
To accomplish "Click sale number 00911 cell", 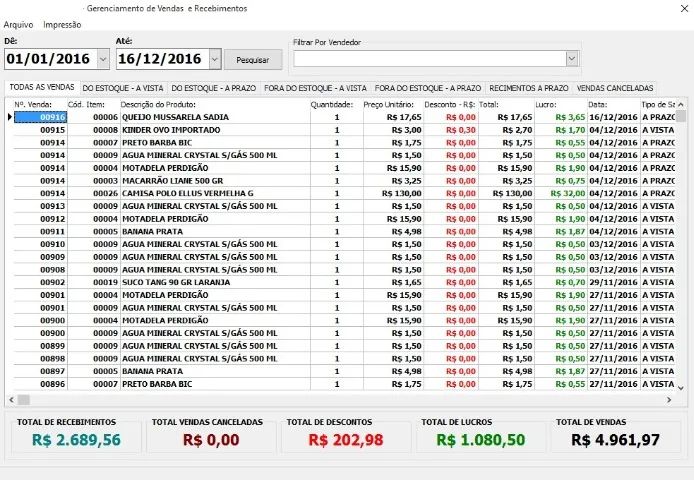I will [40, 232].
